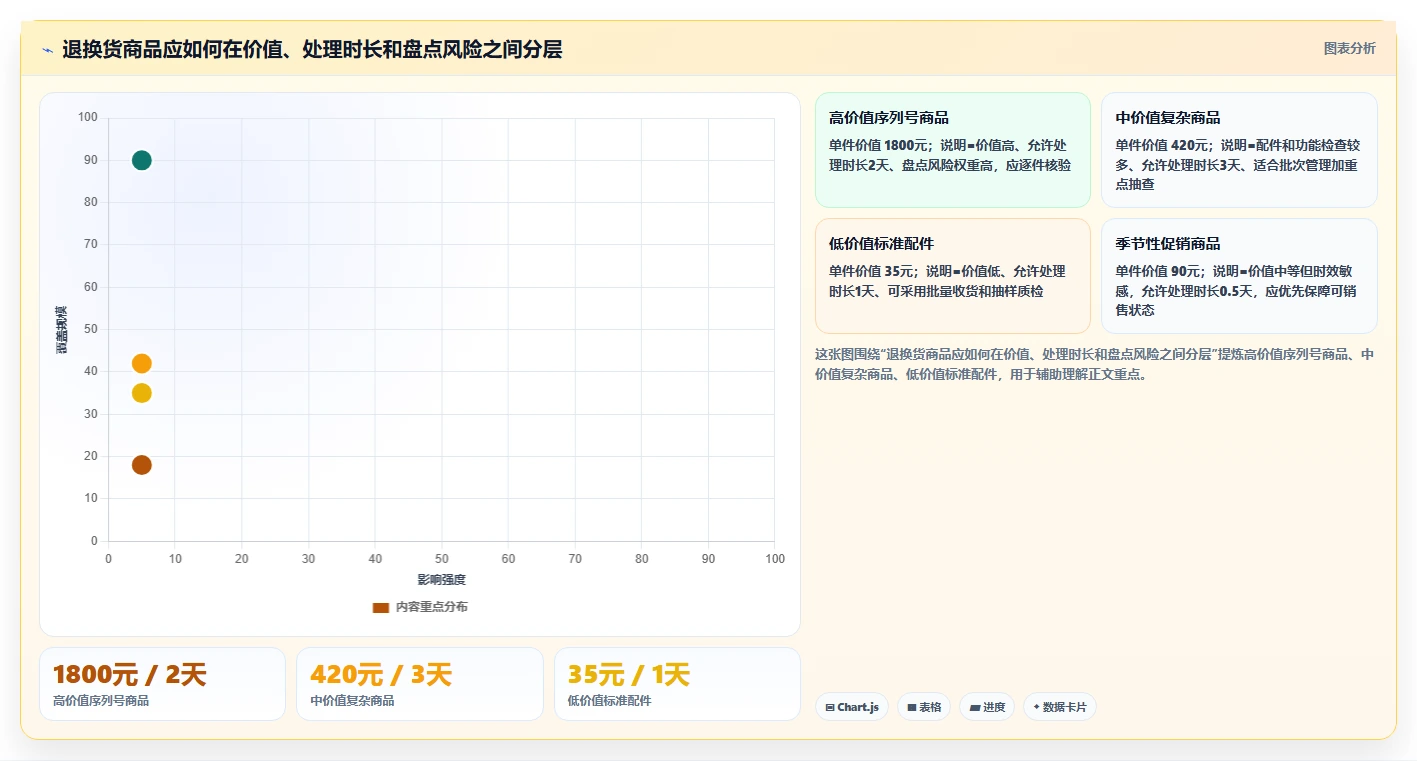1417x761 pixels.
Task: Click the yellow data point near 35
Action: pyautogui.click(x=142, y=393)
